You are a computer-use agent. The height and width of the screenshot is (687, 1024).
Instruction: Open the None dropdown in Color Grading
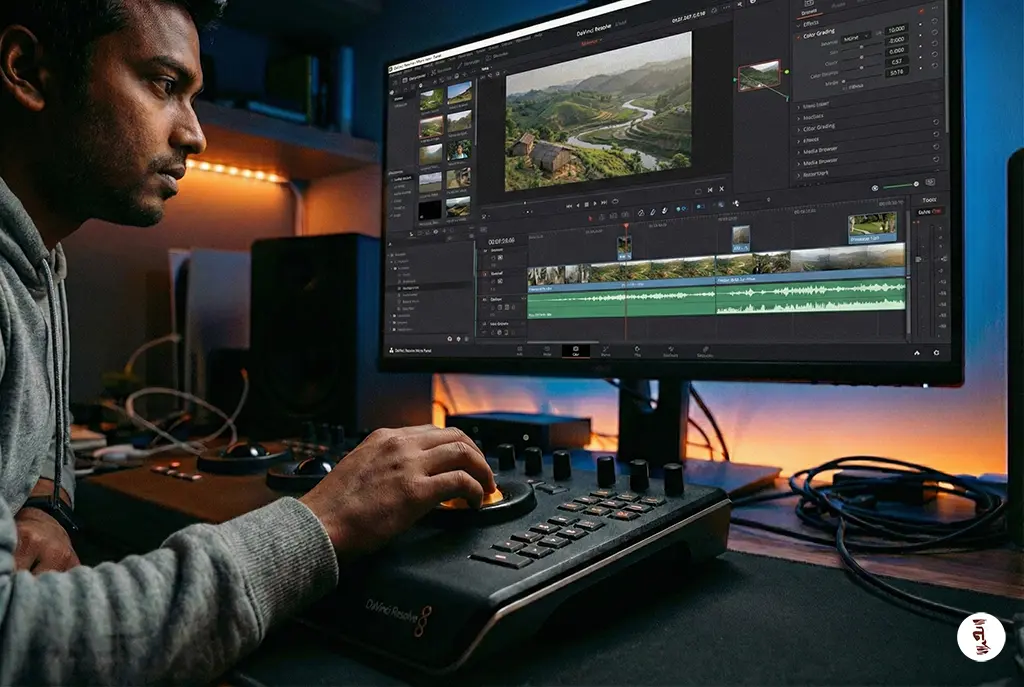[856, 38]
